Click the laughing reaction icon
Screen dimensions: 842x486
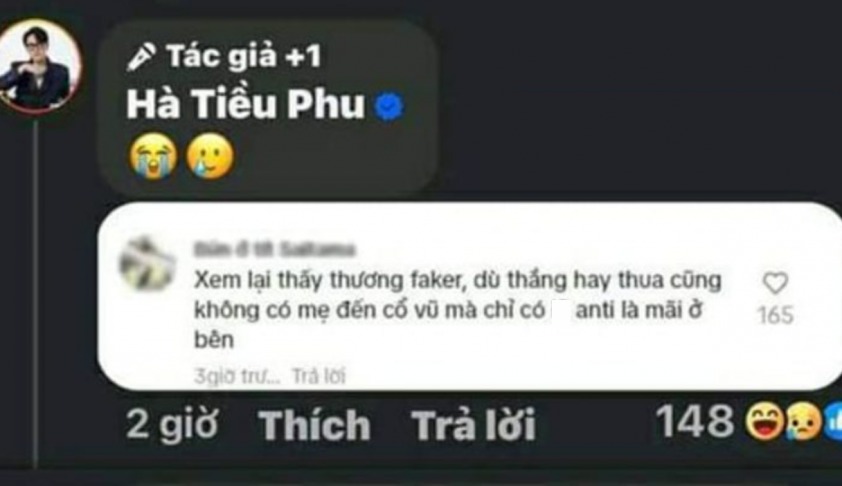pos(764,422)
